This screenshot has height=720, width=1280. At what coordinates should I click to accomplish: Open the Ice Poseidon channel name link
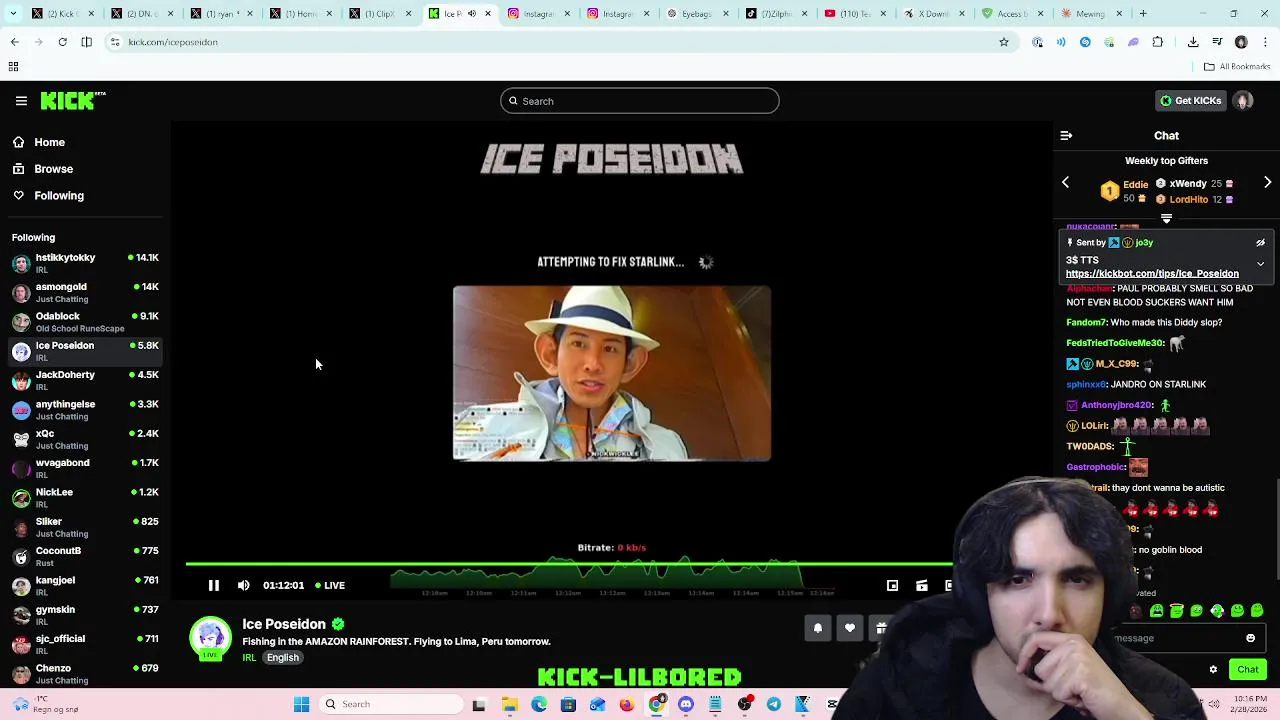pyautogui.click(x=284, y=624)
